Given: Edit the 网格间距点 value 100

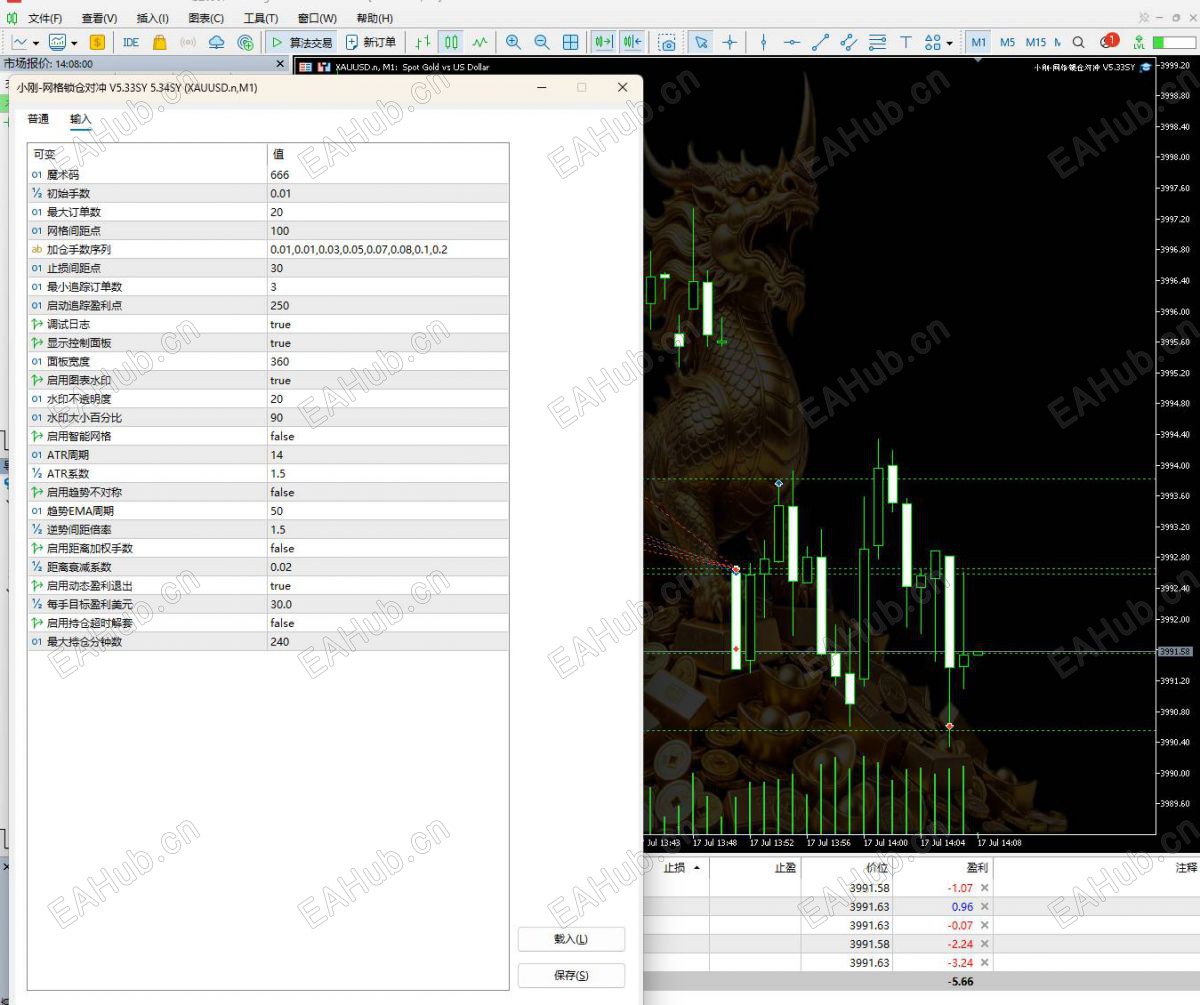Looking at the screenshot, I should [387, 231].
